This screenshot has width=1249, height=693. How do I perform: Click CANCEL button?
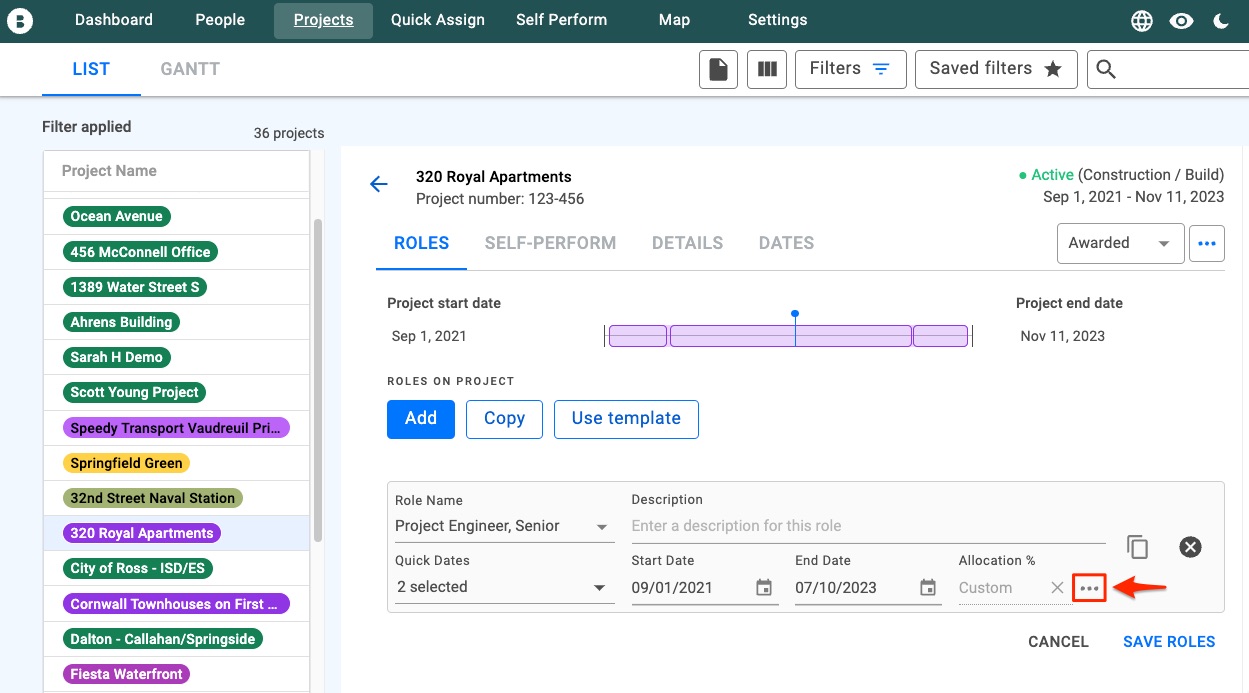point(1058,642)
